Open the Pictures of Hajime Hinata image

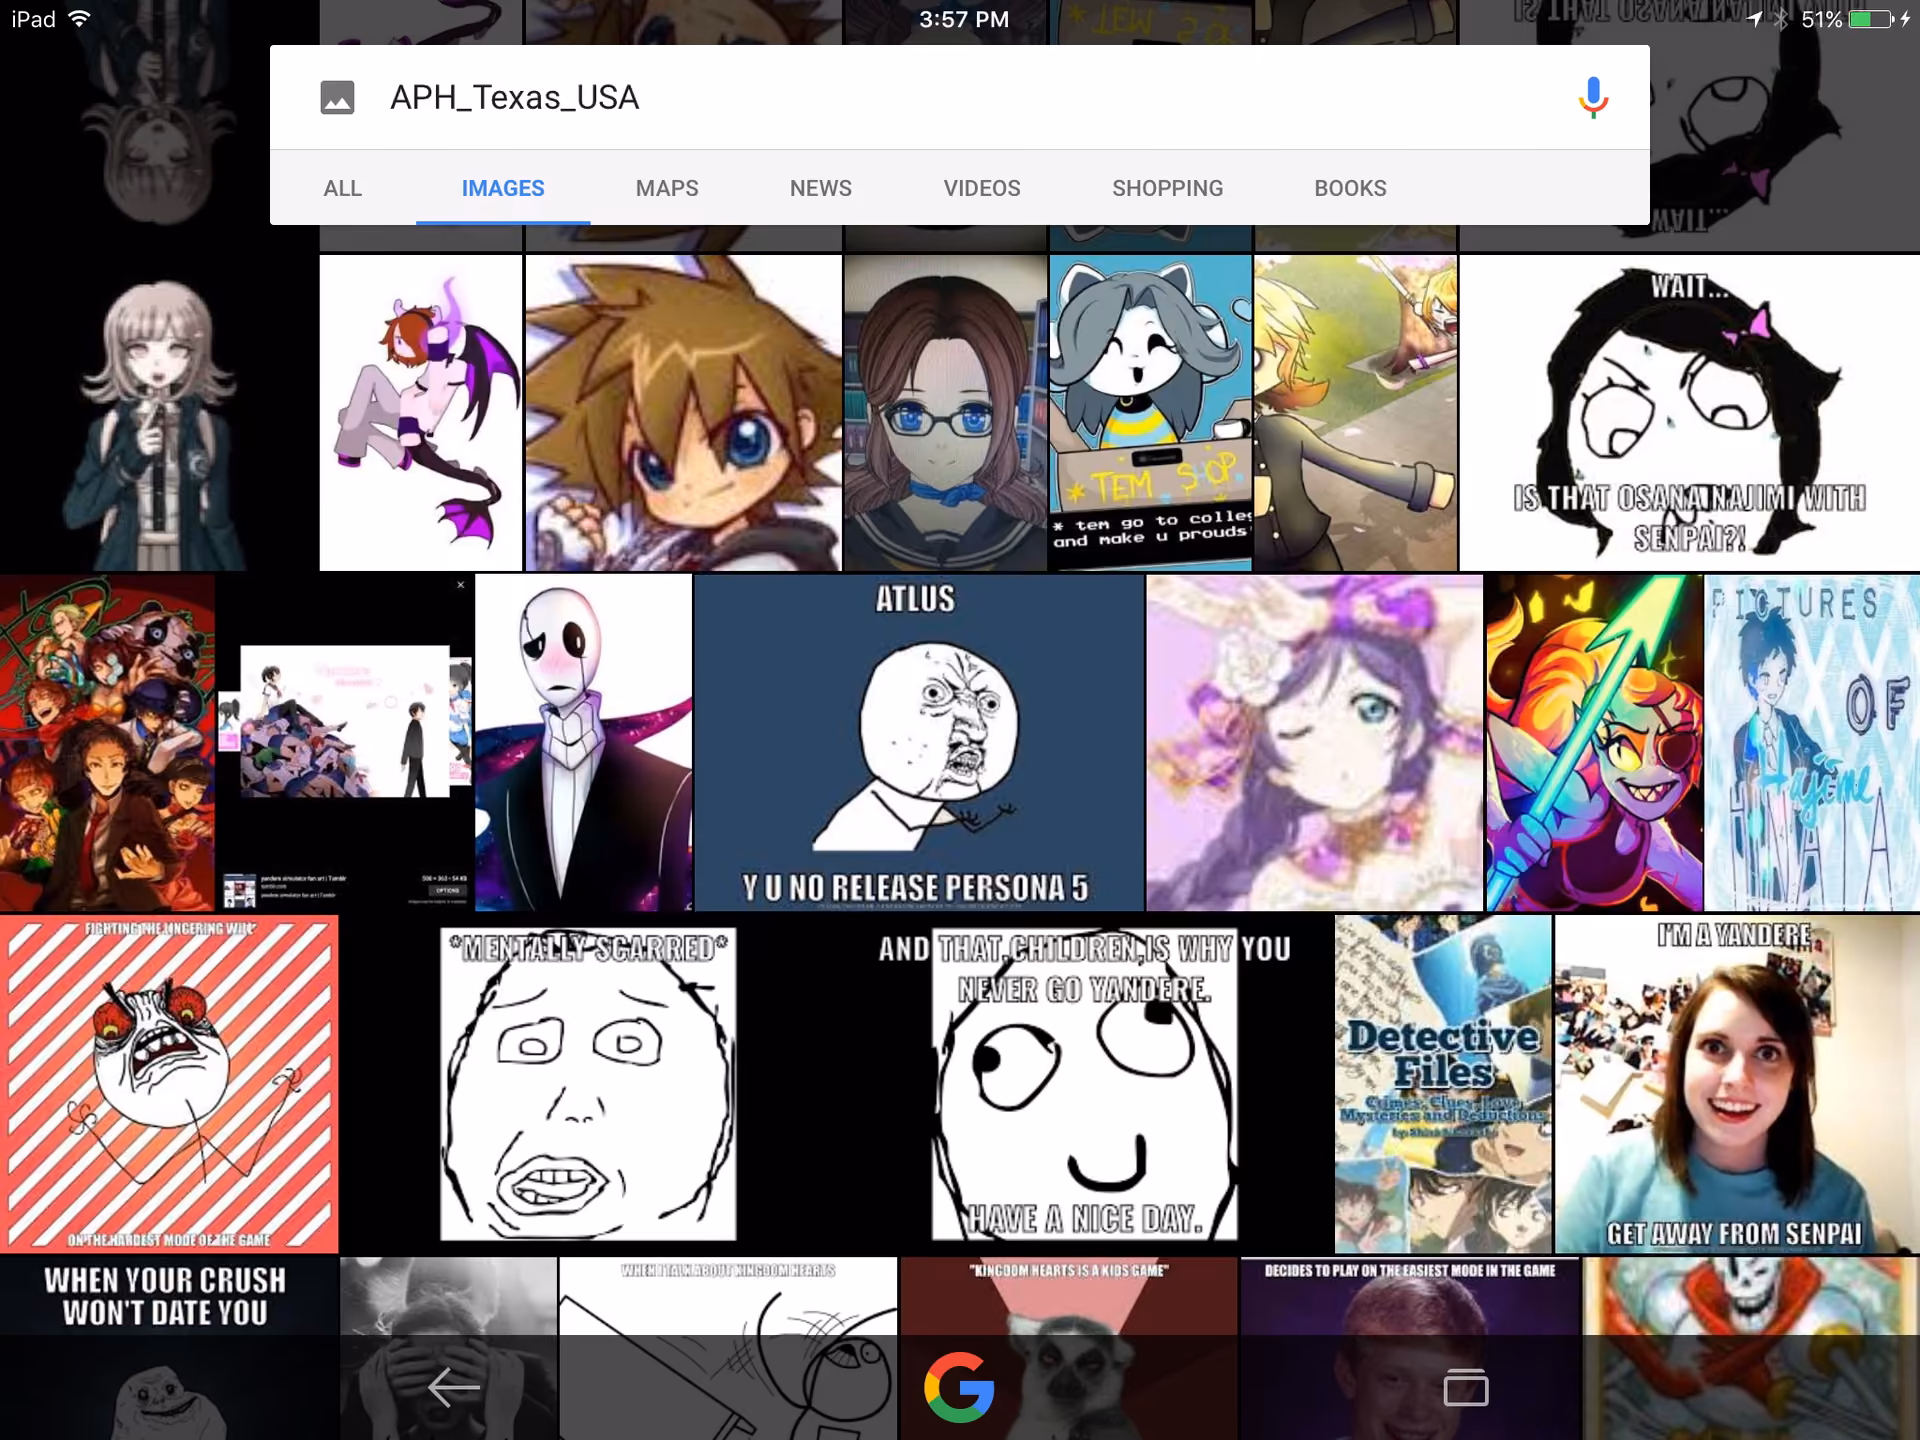(1812, 743)
